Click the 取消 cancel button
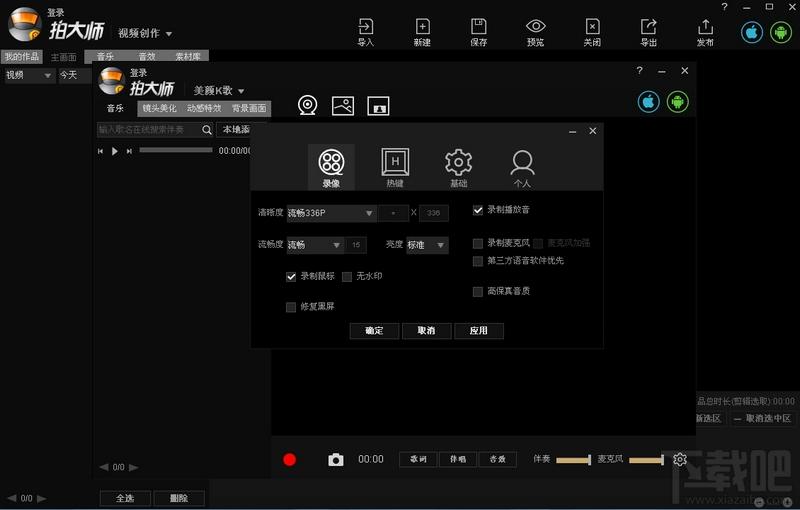 pyautogui.click(x=426, y=330)
